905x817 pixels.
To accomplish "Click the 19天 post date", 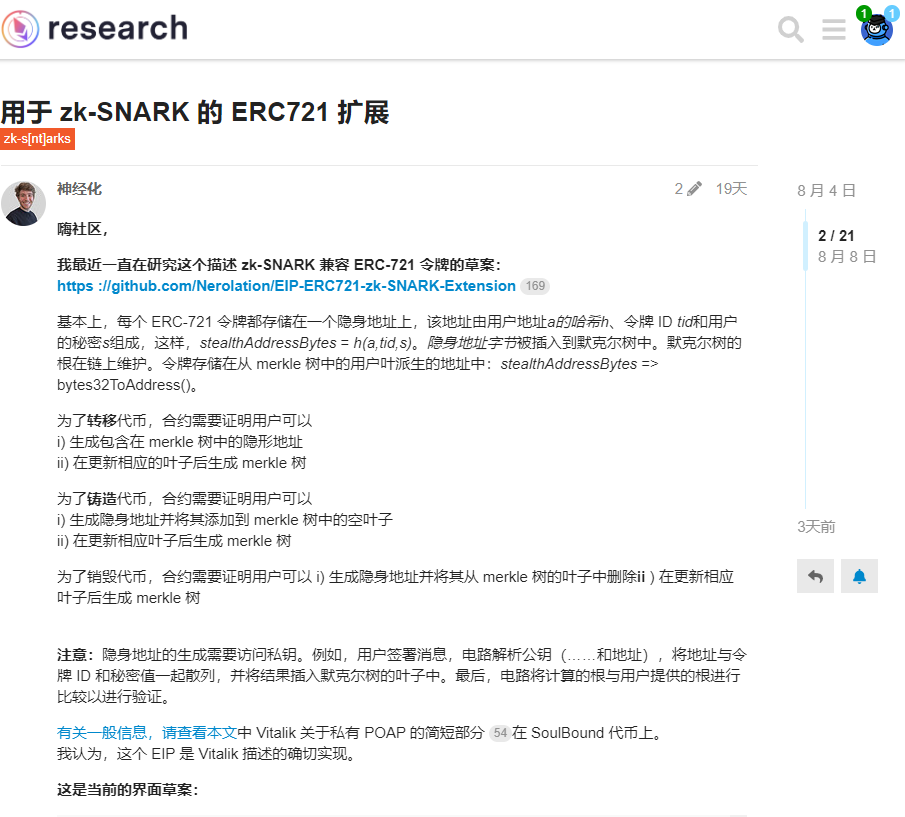I will point(731,189).
